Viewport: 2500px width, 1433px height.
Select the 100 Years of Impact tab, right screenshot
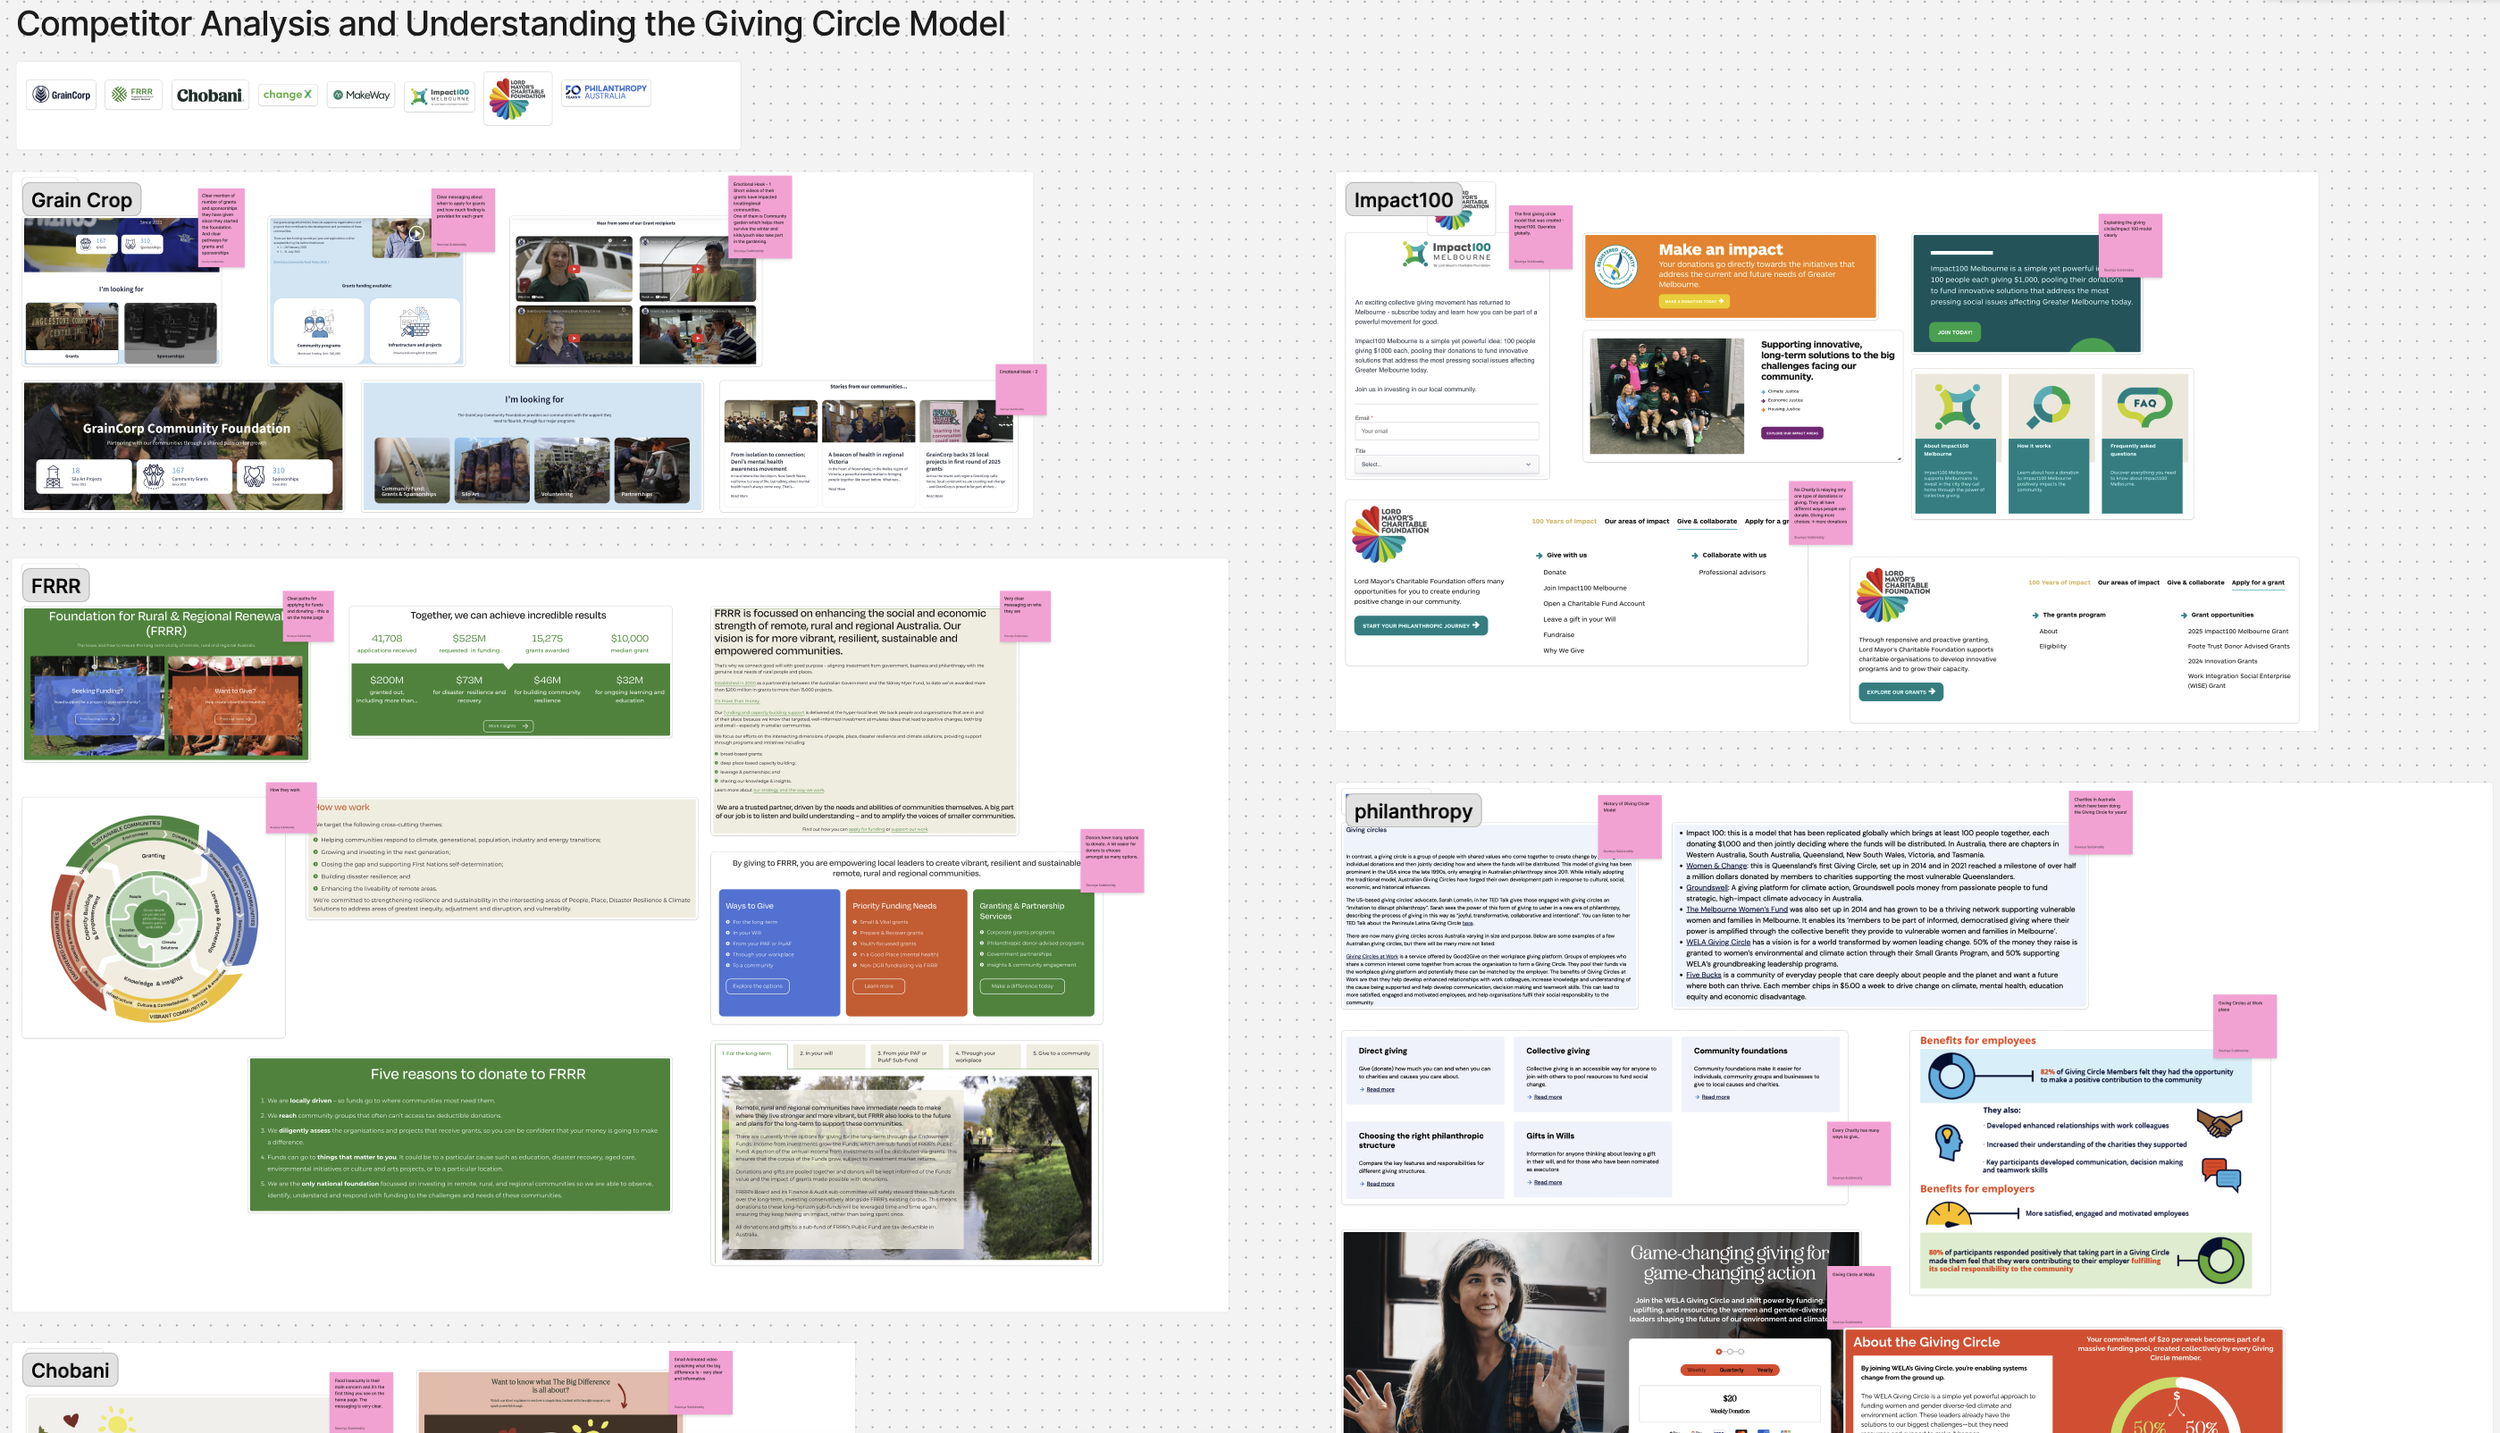[x=2059, y=582]
